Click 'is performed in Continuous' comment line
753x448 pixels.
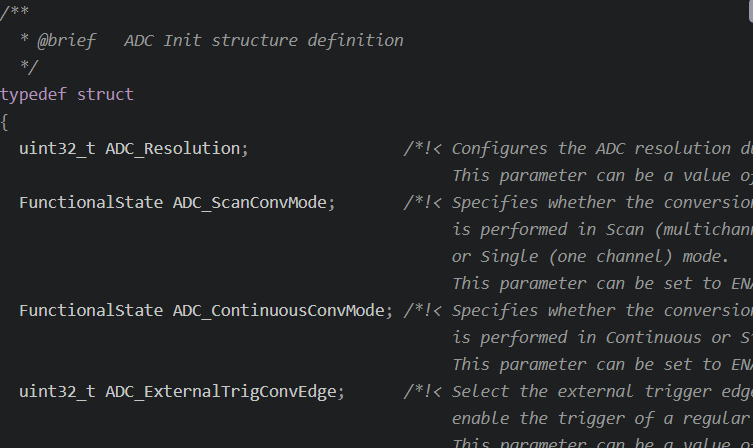[577, 338]
